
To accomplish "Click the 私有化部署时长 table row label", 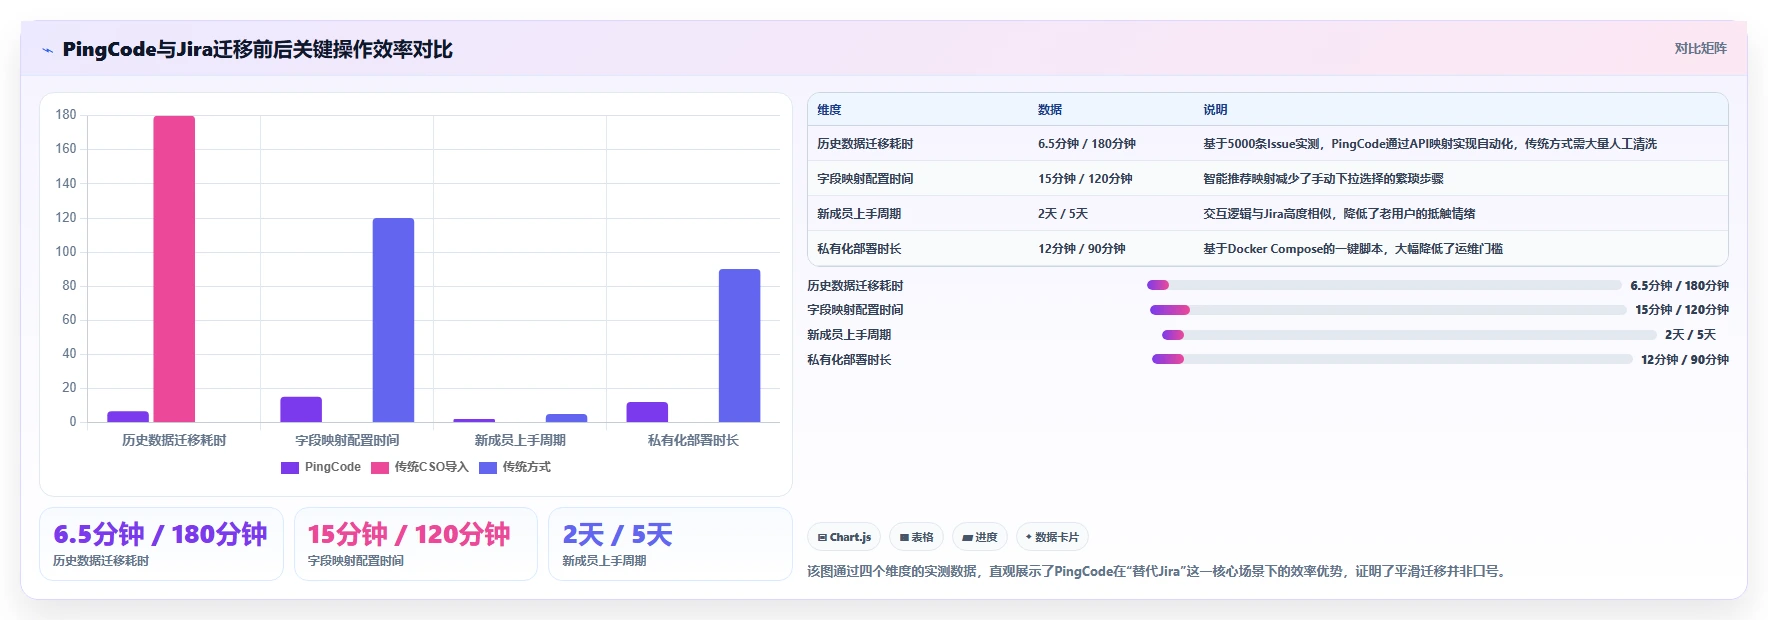I will (x=859, y=249).
